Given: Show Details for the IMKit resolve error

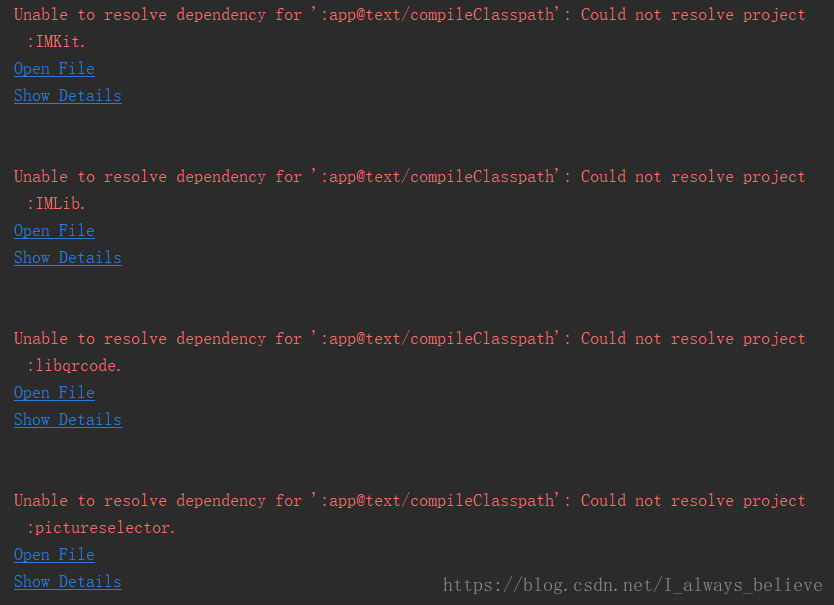Looking at the screenshot, I should pos(67,95).
